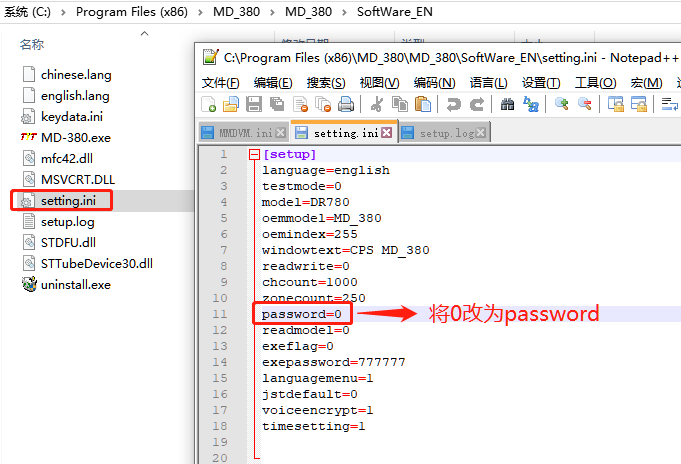Select MD-380.exe in the file list
Image resolution: width=681 pixels, height=464 pixels.
point(76,137)
